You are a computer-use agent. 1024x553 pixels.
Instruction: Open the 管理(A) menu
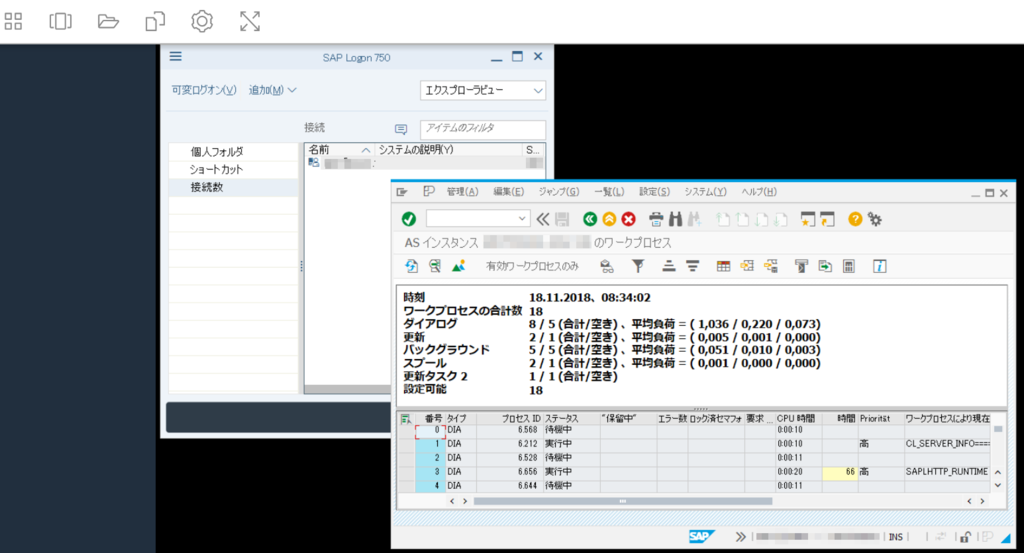[462, 192]
